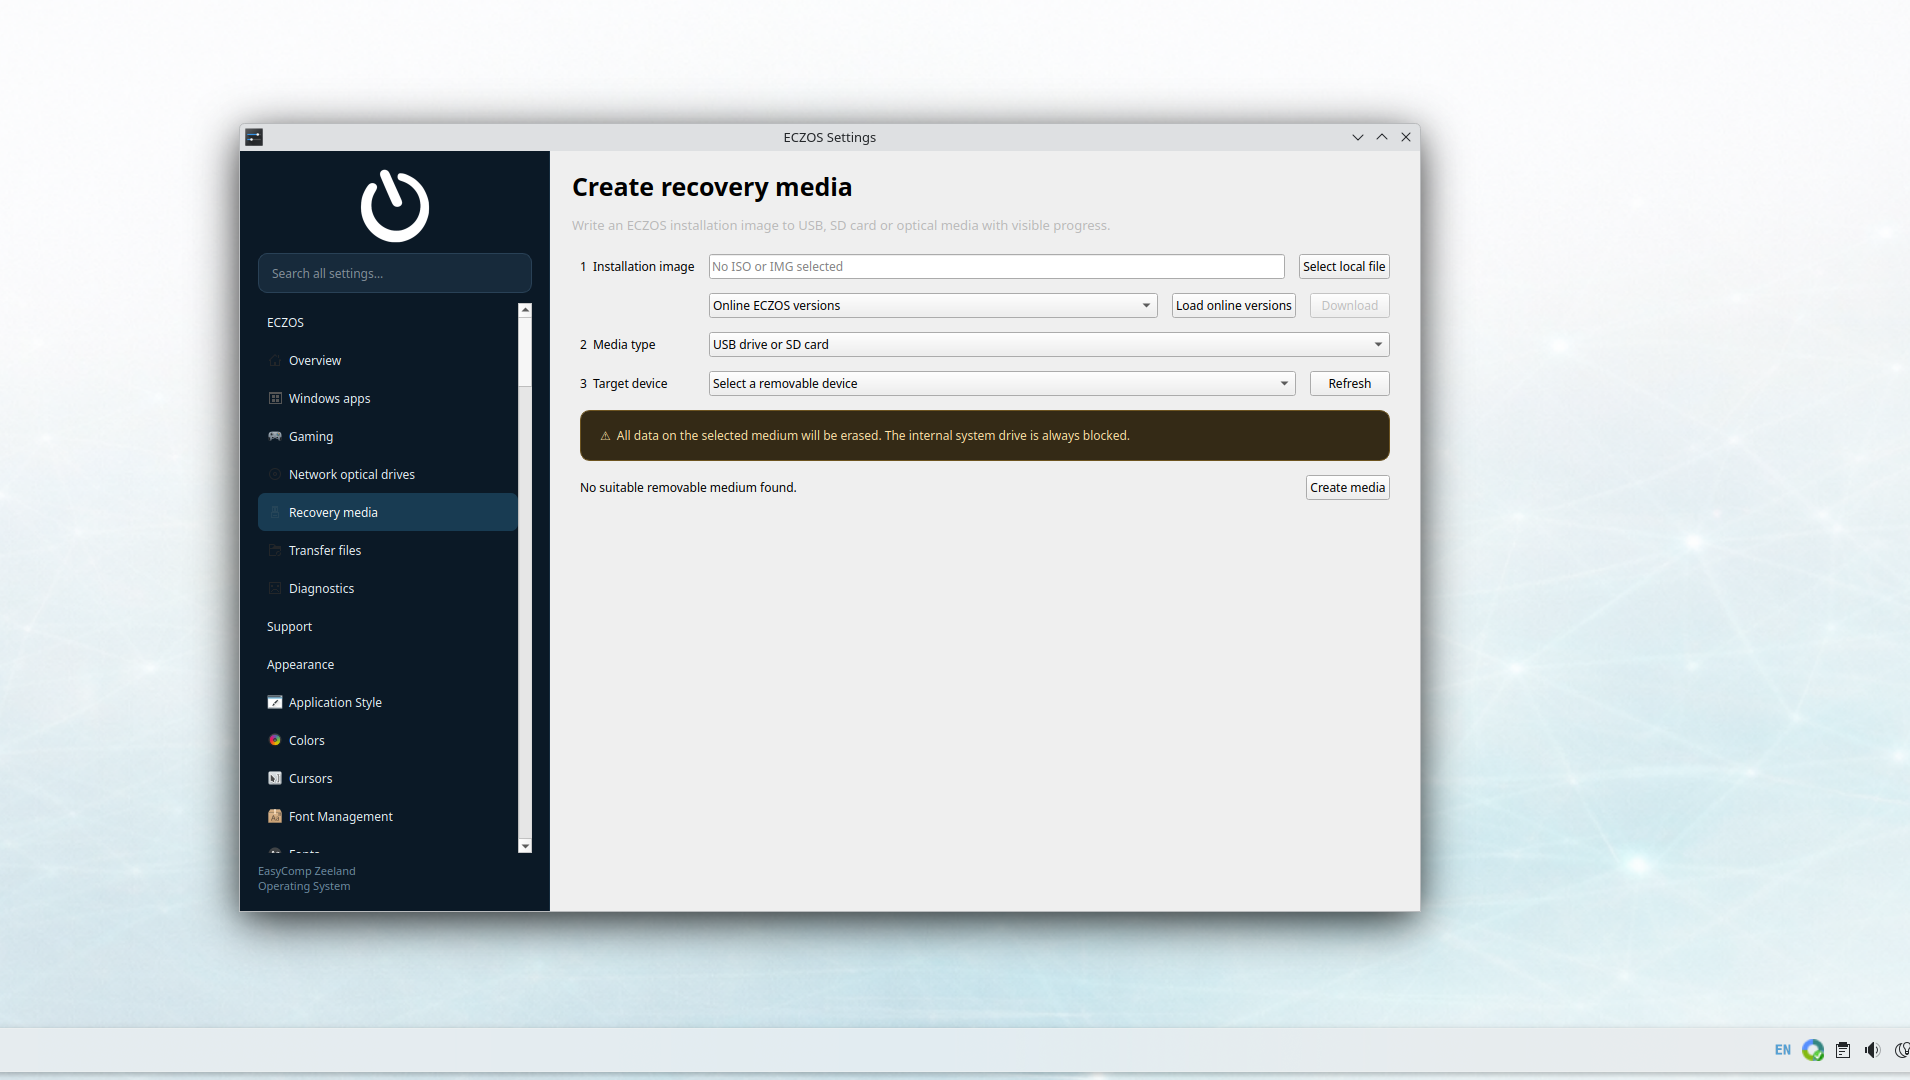Click the installation image path field

[997, 266]
